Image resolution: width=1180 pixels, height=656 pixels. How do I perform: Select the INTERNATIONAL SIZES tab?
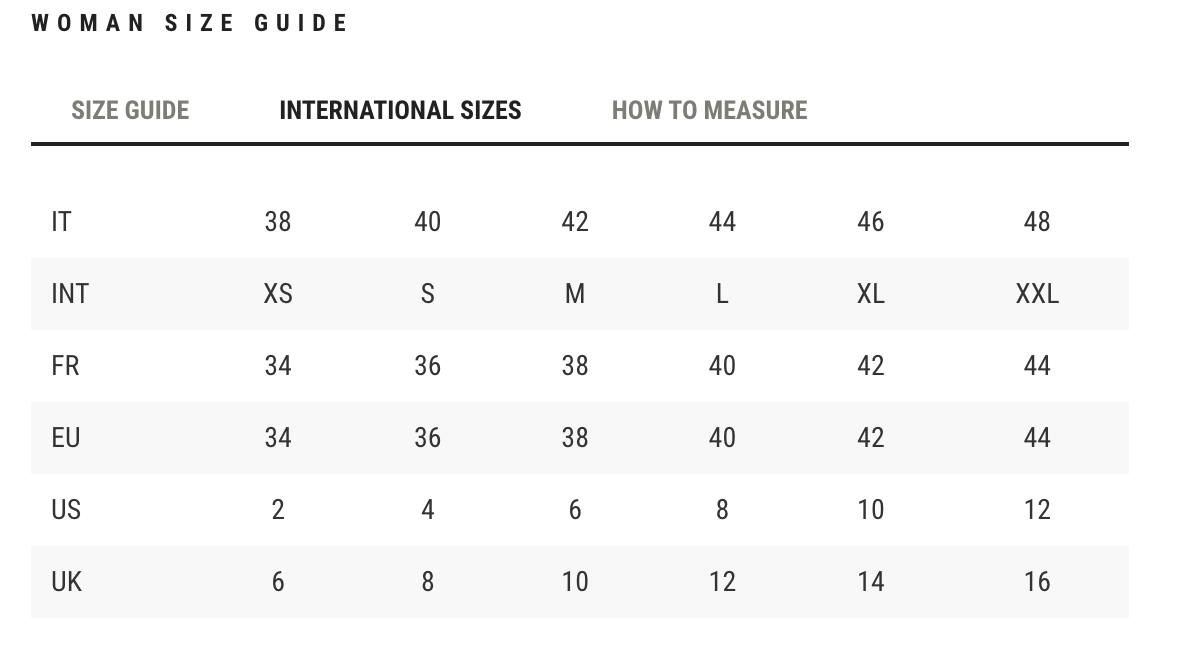click(400, 111)
